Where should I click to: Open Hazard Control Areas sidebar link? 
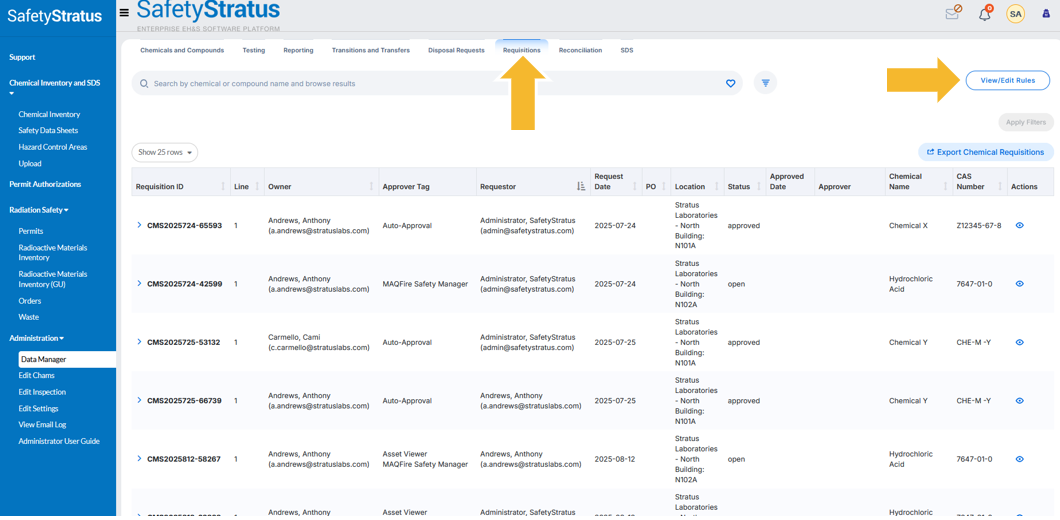53,147
